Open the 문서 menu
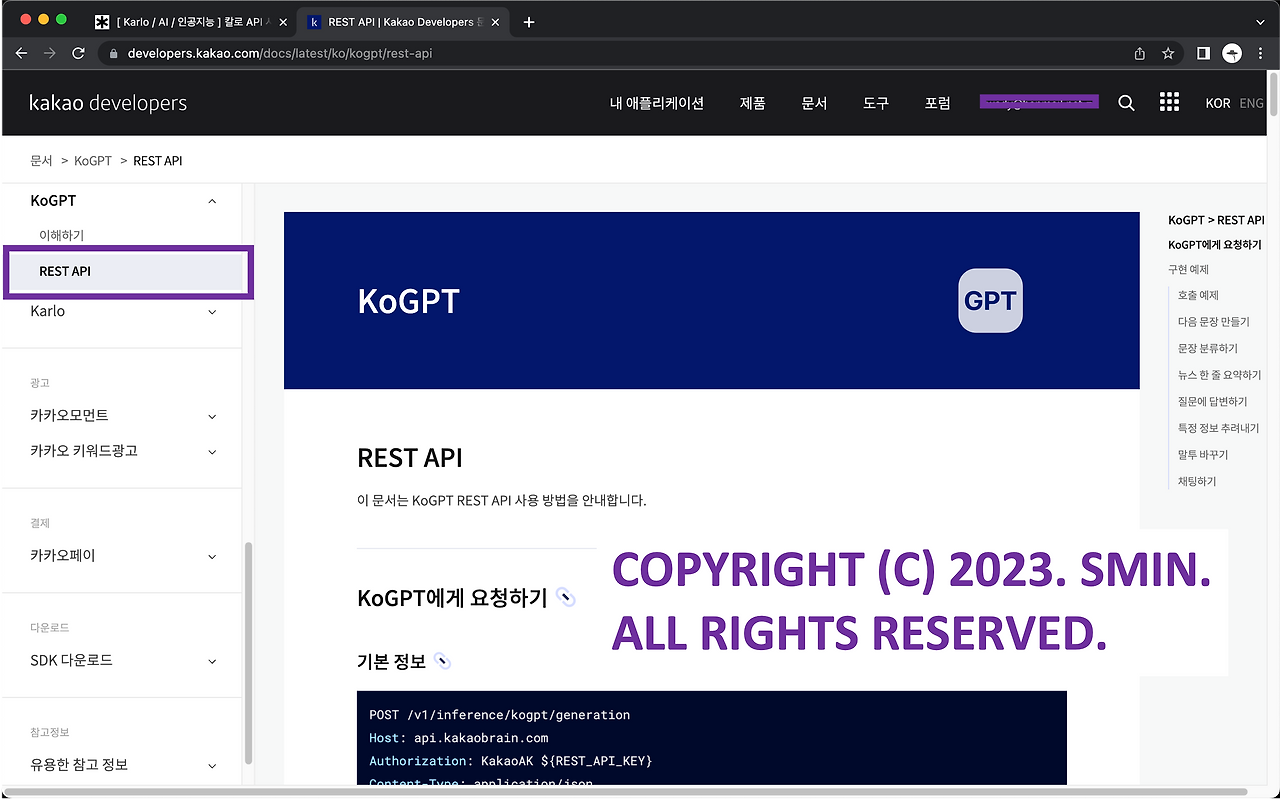This screenshot has width=1280, height=799. [814, 103]
